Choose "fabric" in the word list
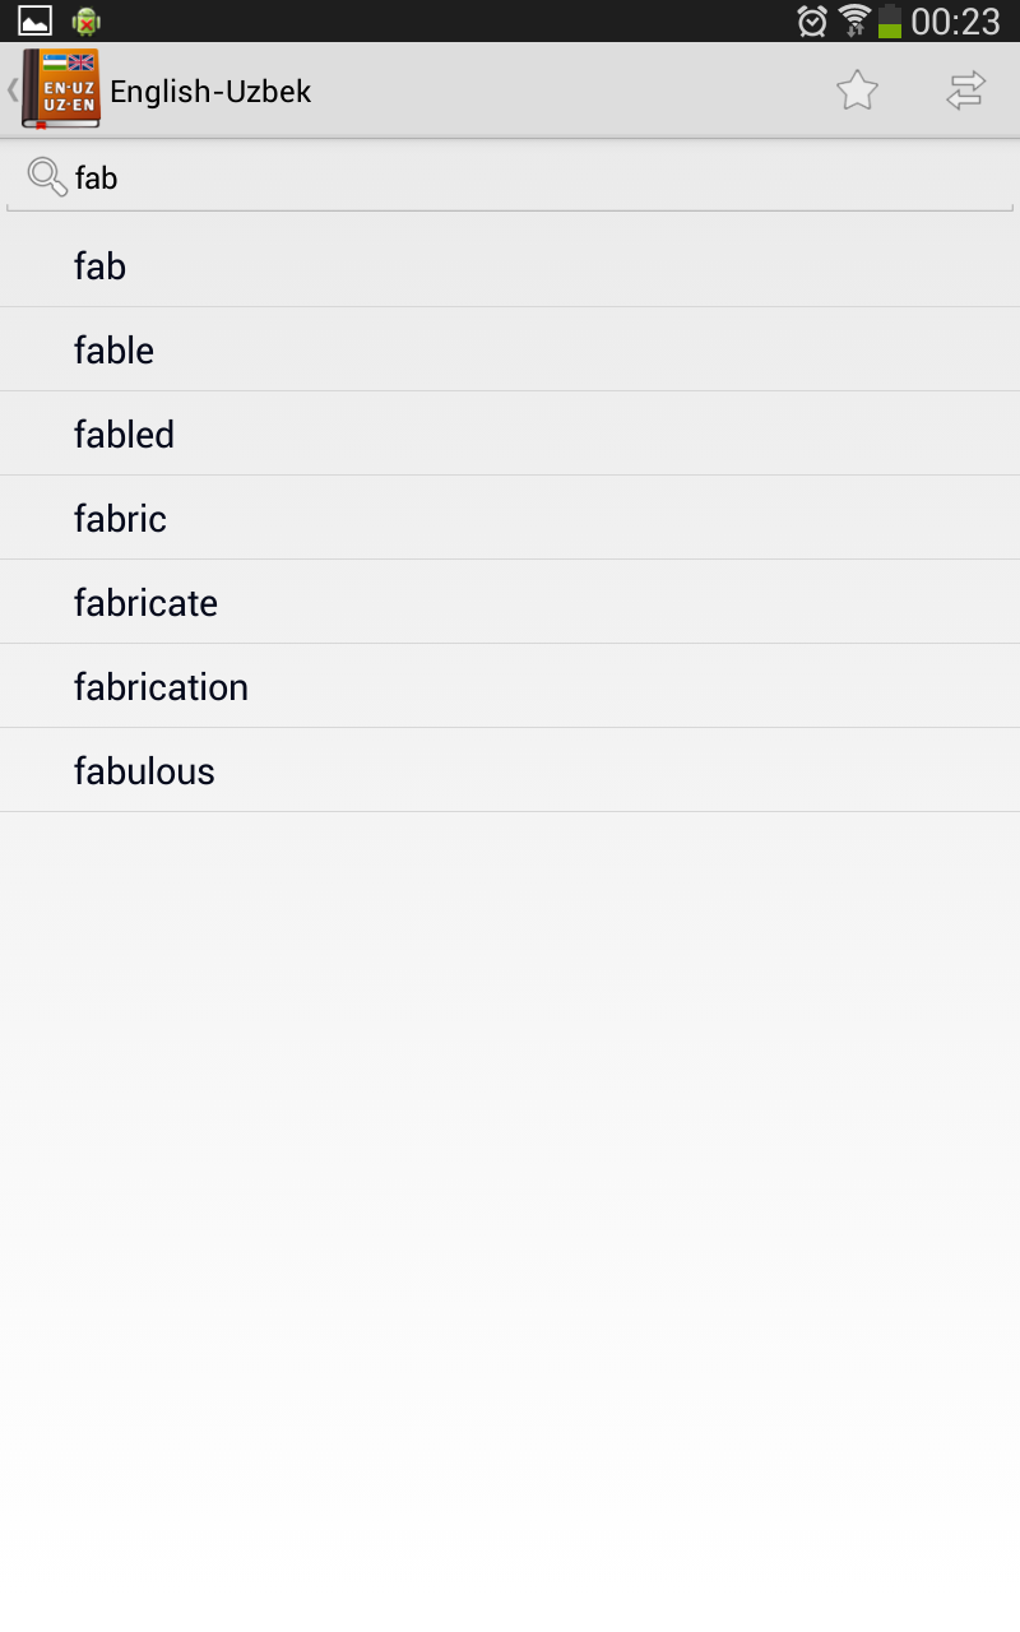 (120, 518)
